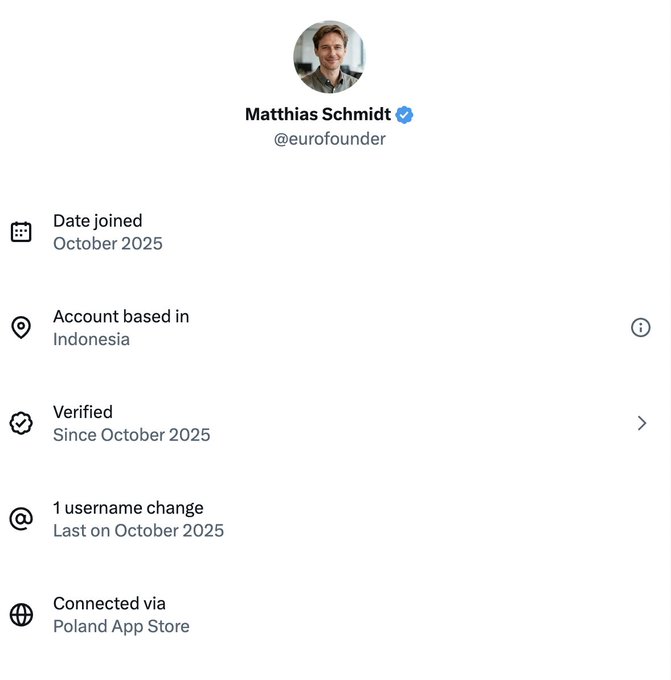Open the info icon for account location
This screenshot has width=671, height=680.
tap(641, 327)
